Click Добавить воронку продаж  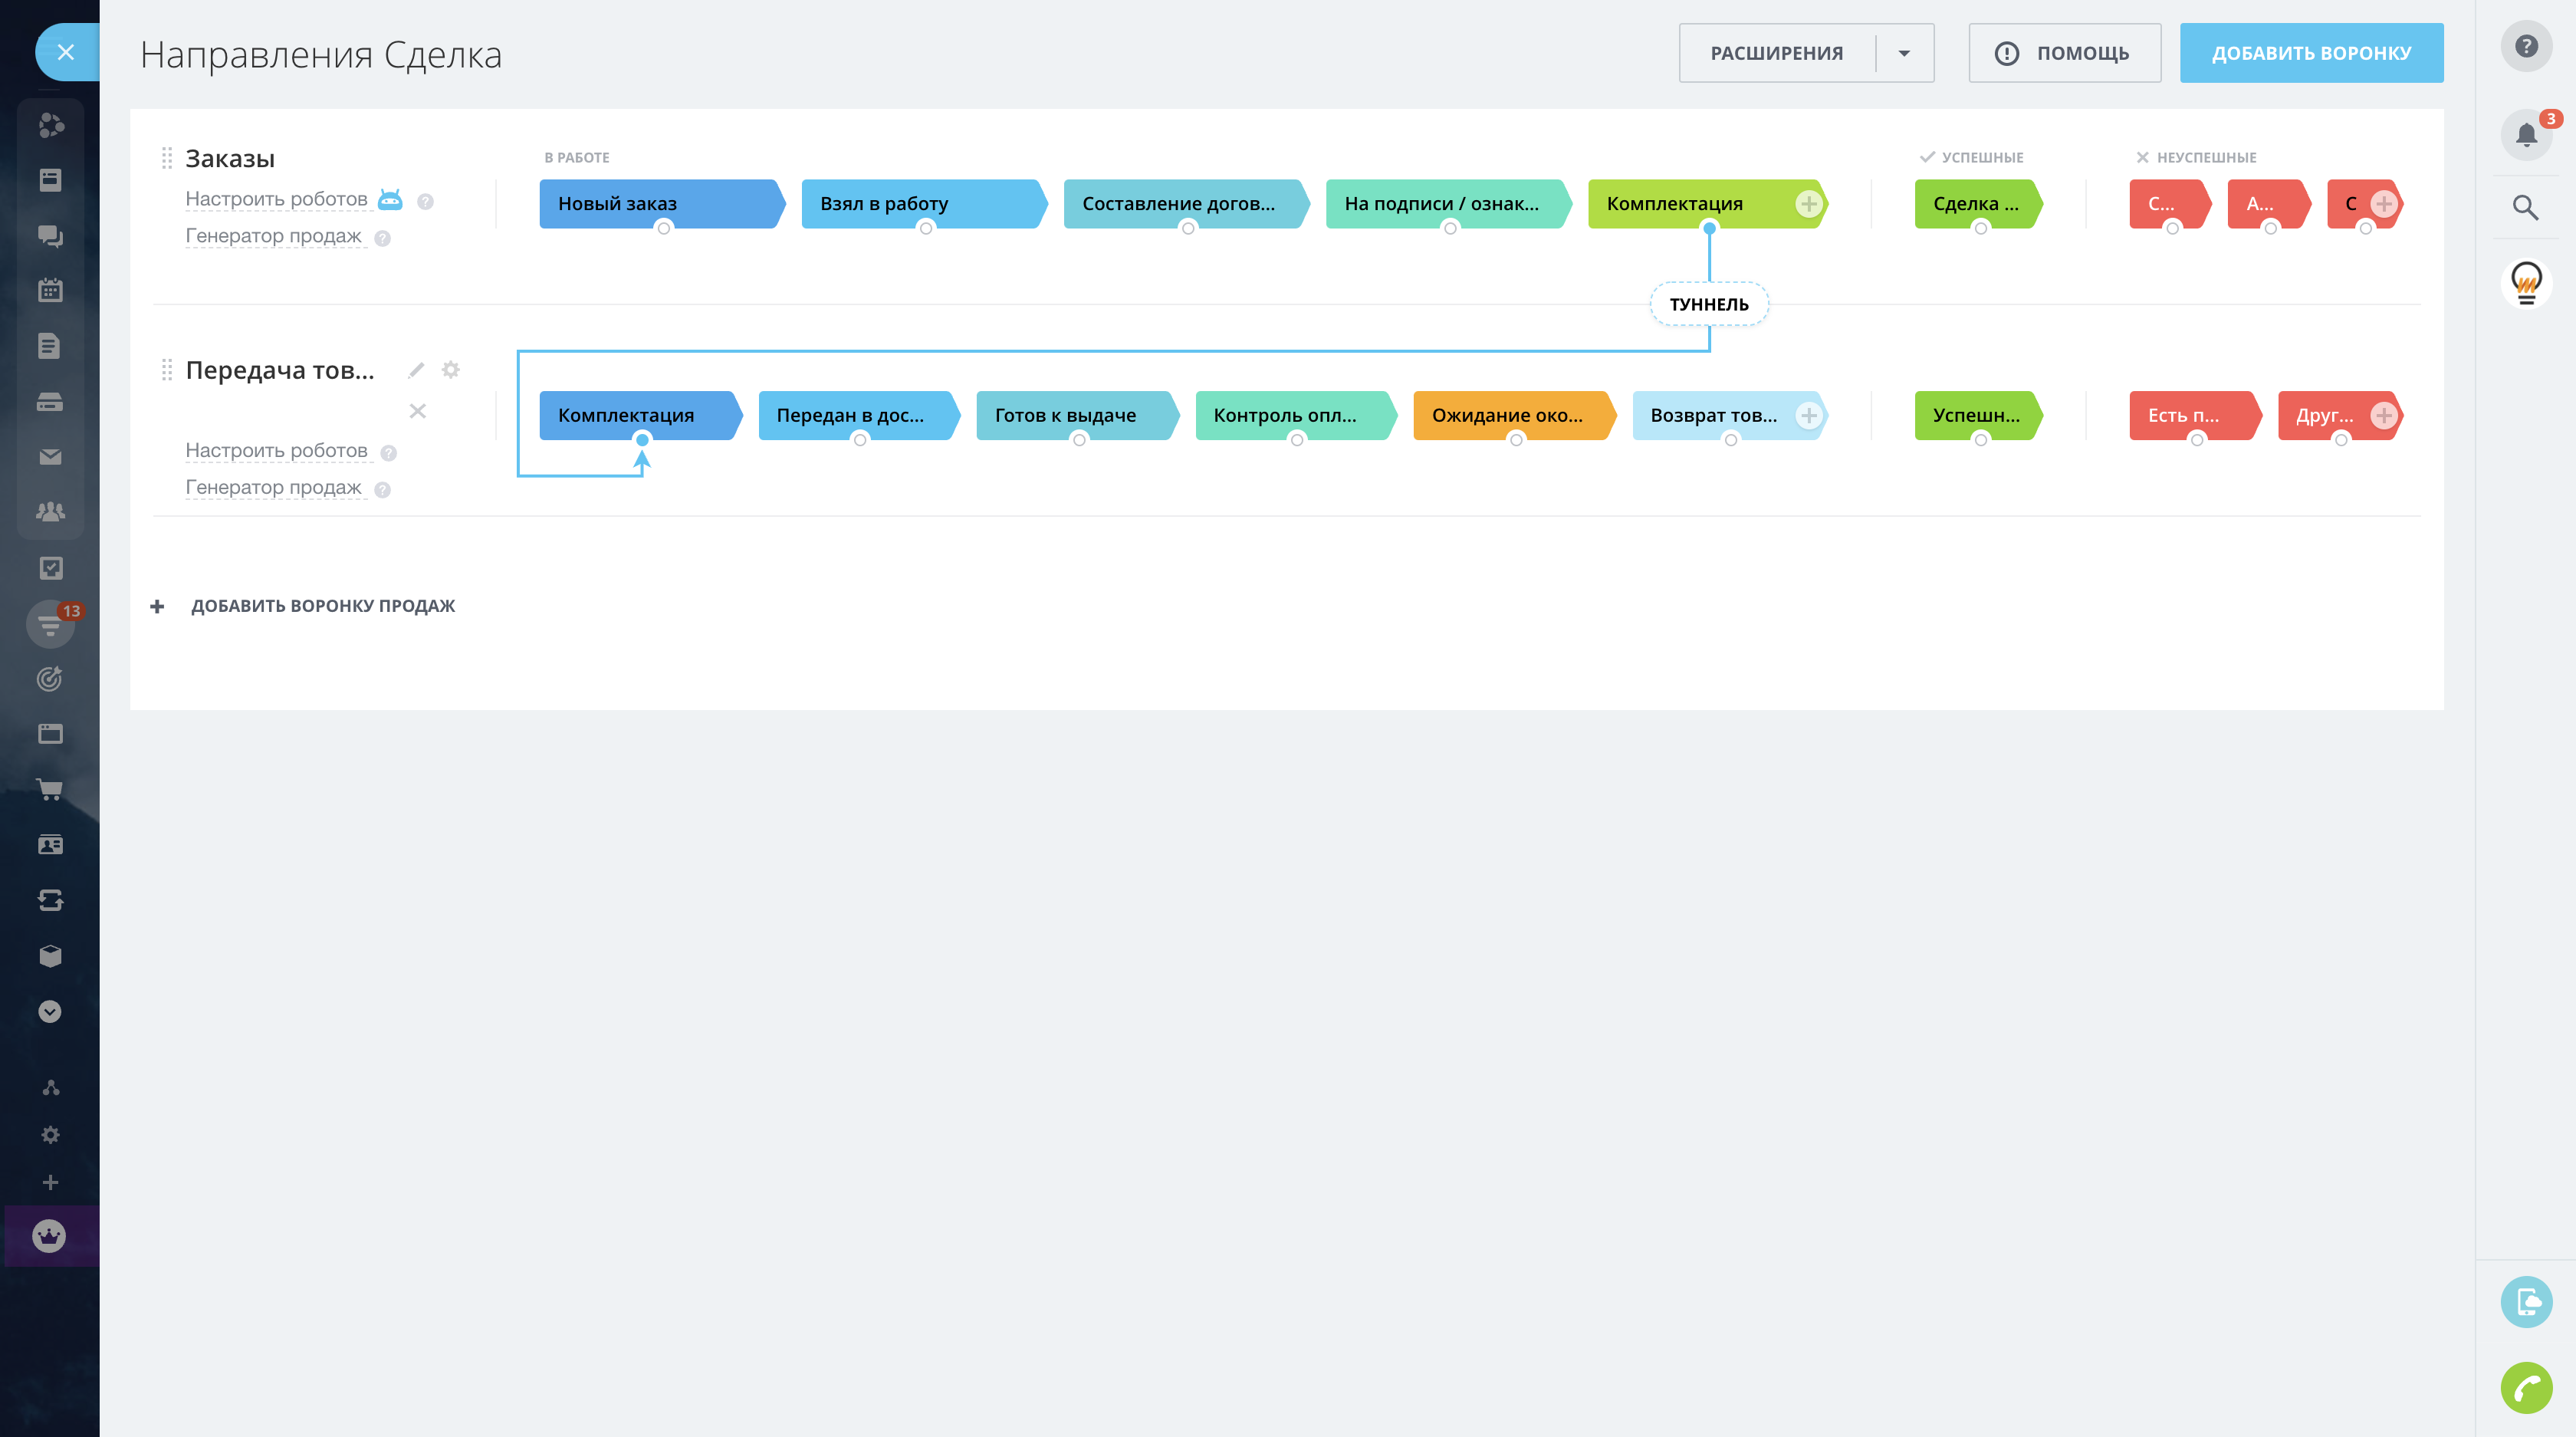(x=322, y=606)
